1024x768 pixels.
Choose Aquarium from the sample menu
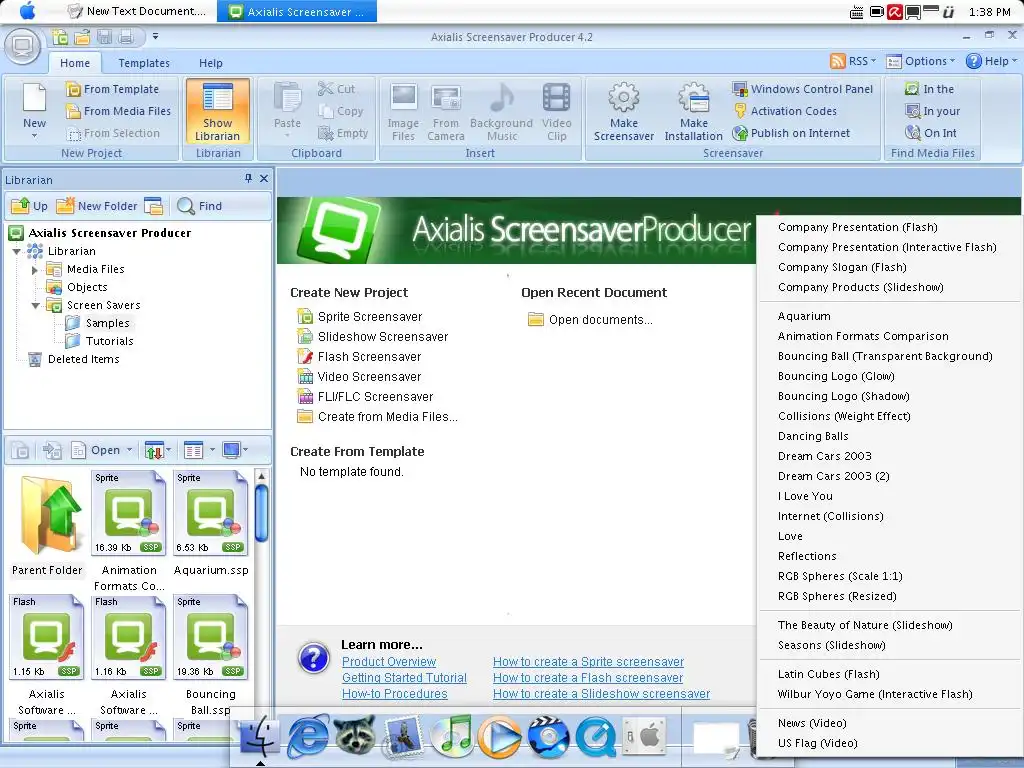(804, 316)
